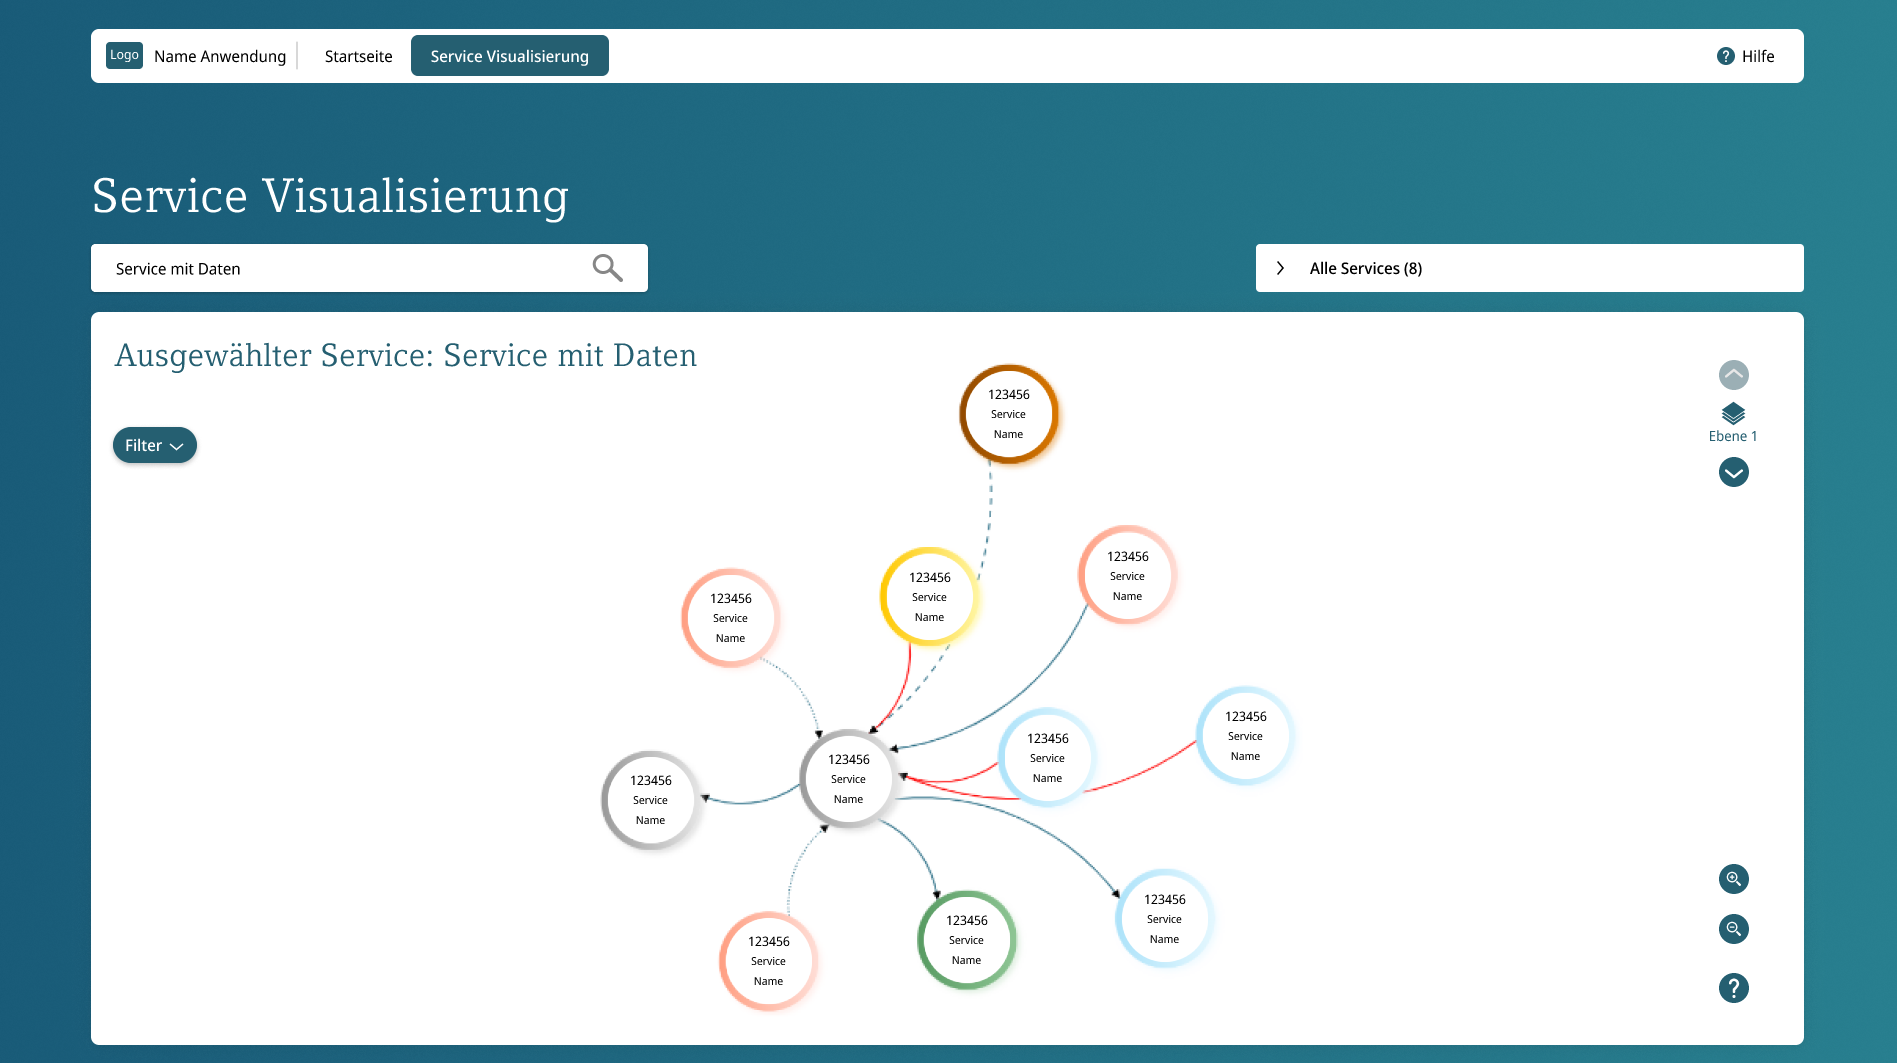Open the graph help question mark button
The image size is (1897, 1063).
tap(1733, 988)
